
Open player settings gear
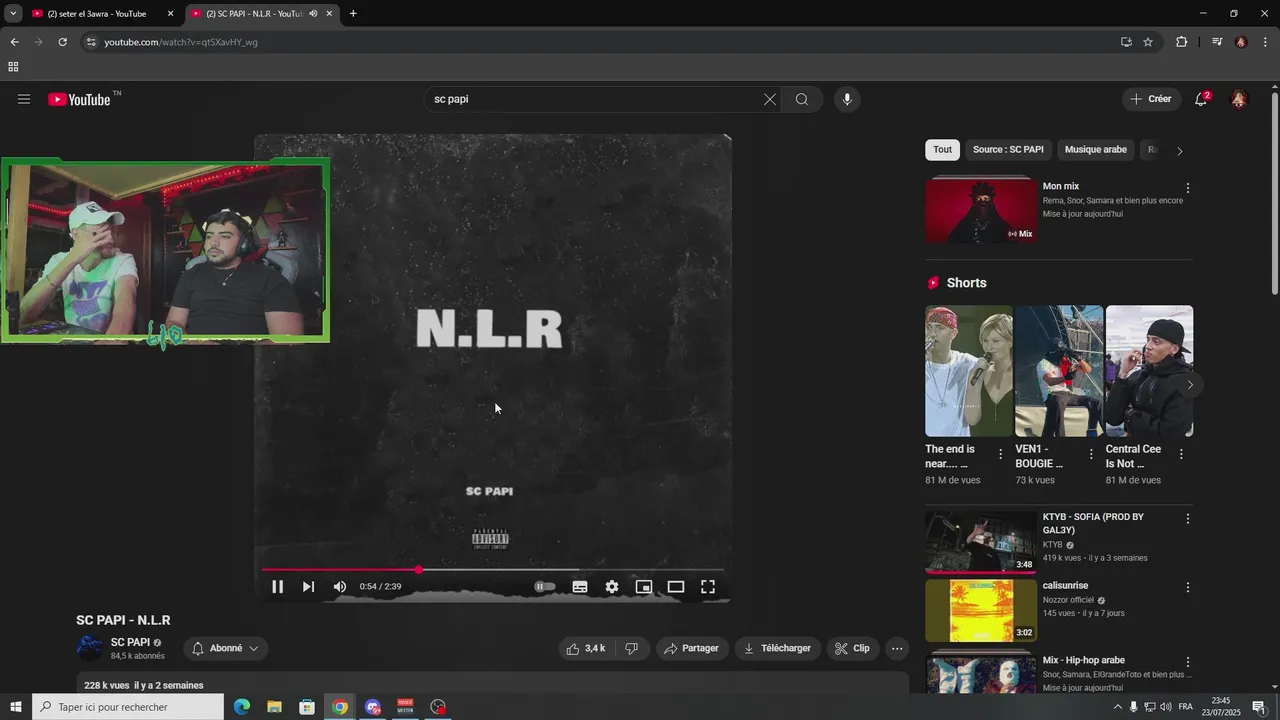(612, 587)
